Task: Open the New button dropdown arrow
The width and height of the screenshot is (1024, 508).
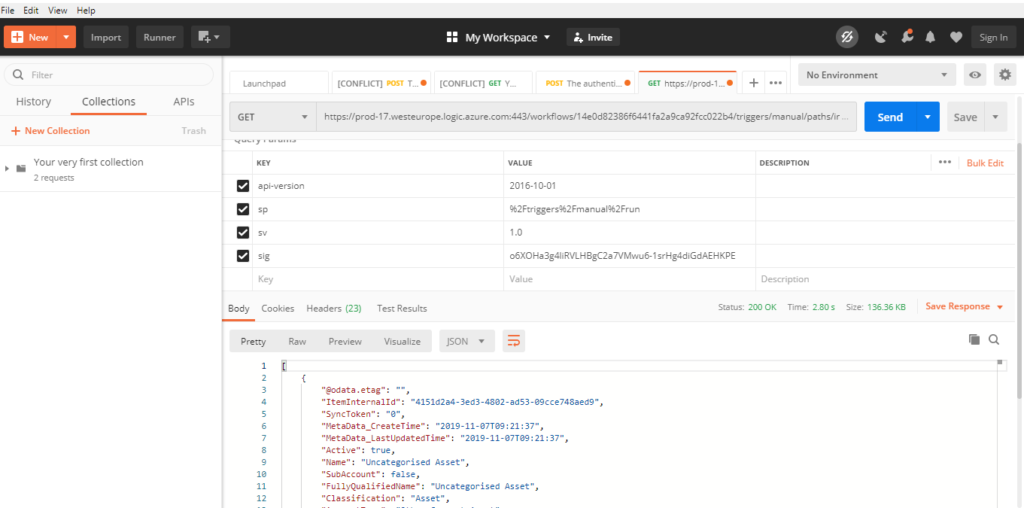Action: coord(66,37)
